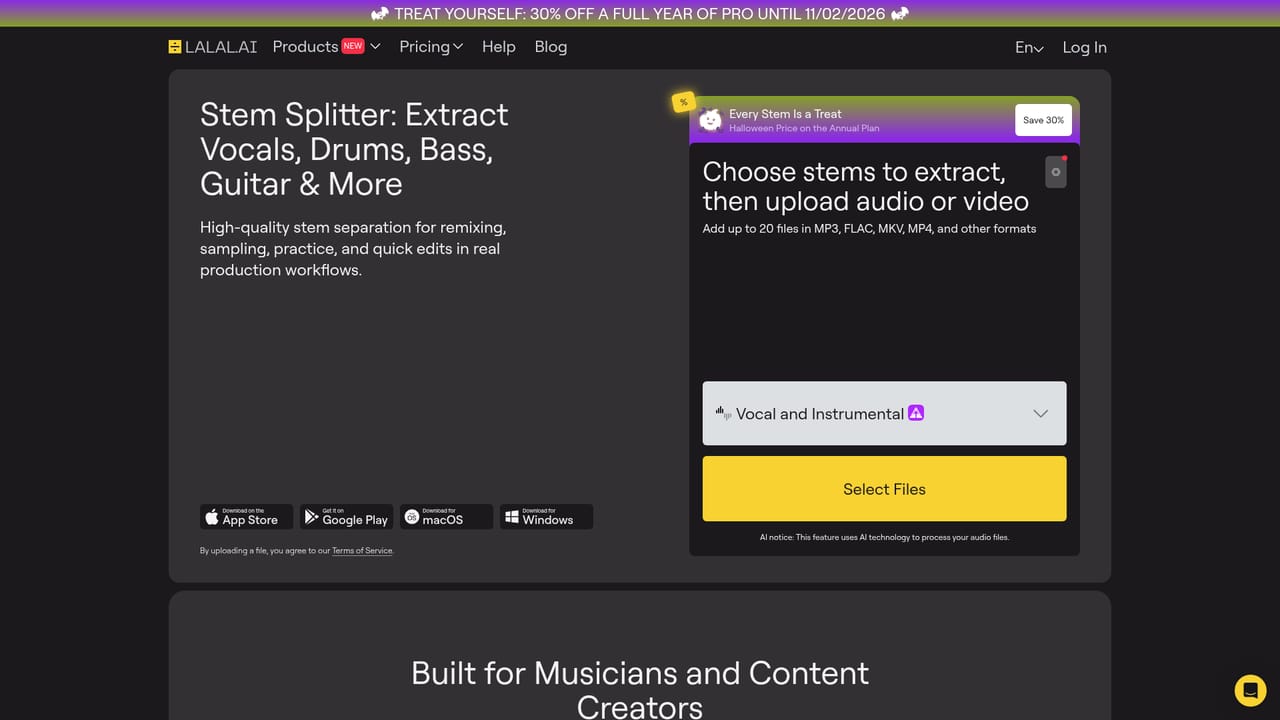Viewport: 1280px width, 720px height.
Task: Open the settings gear in upload panel
Action: tap(1055, 172)
